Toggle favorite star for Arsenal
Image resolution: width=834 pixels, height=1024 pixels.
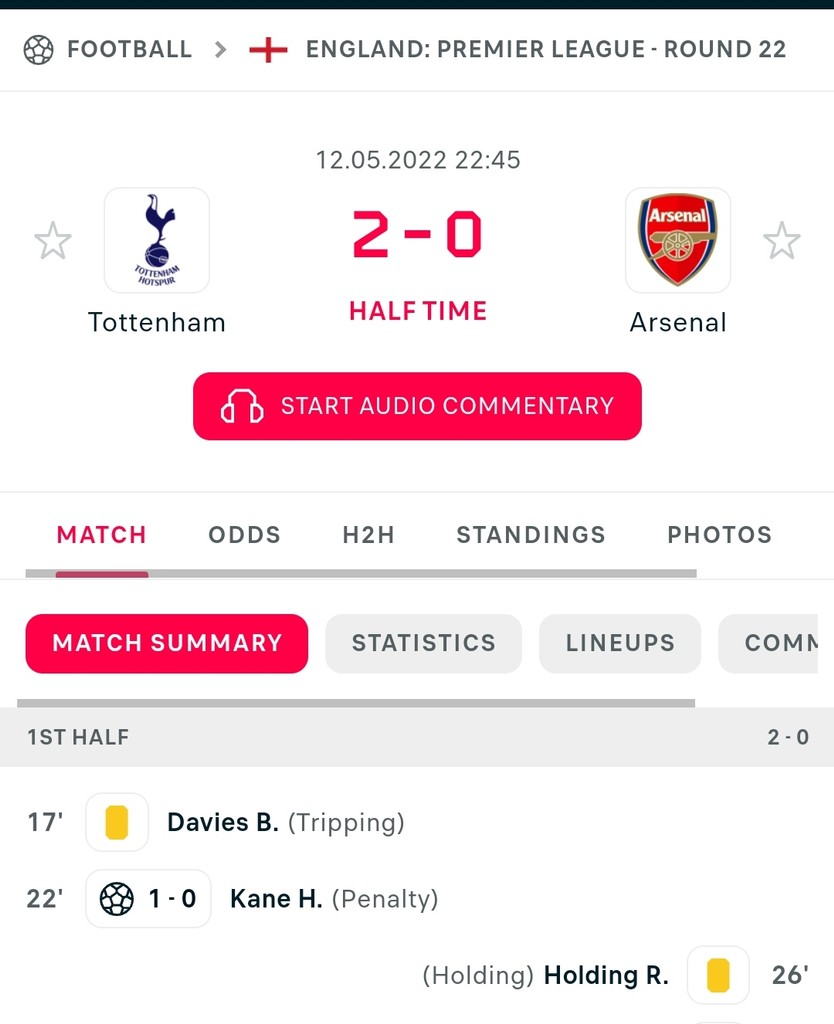[782, 241]
